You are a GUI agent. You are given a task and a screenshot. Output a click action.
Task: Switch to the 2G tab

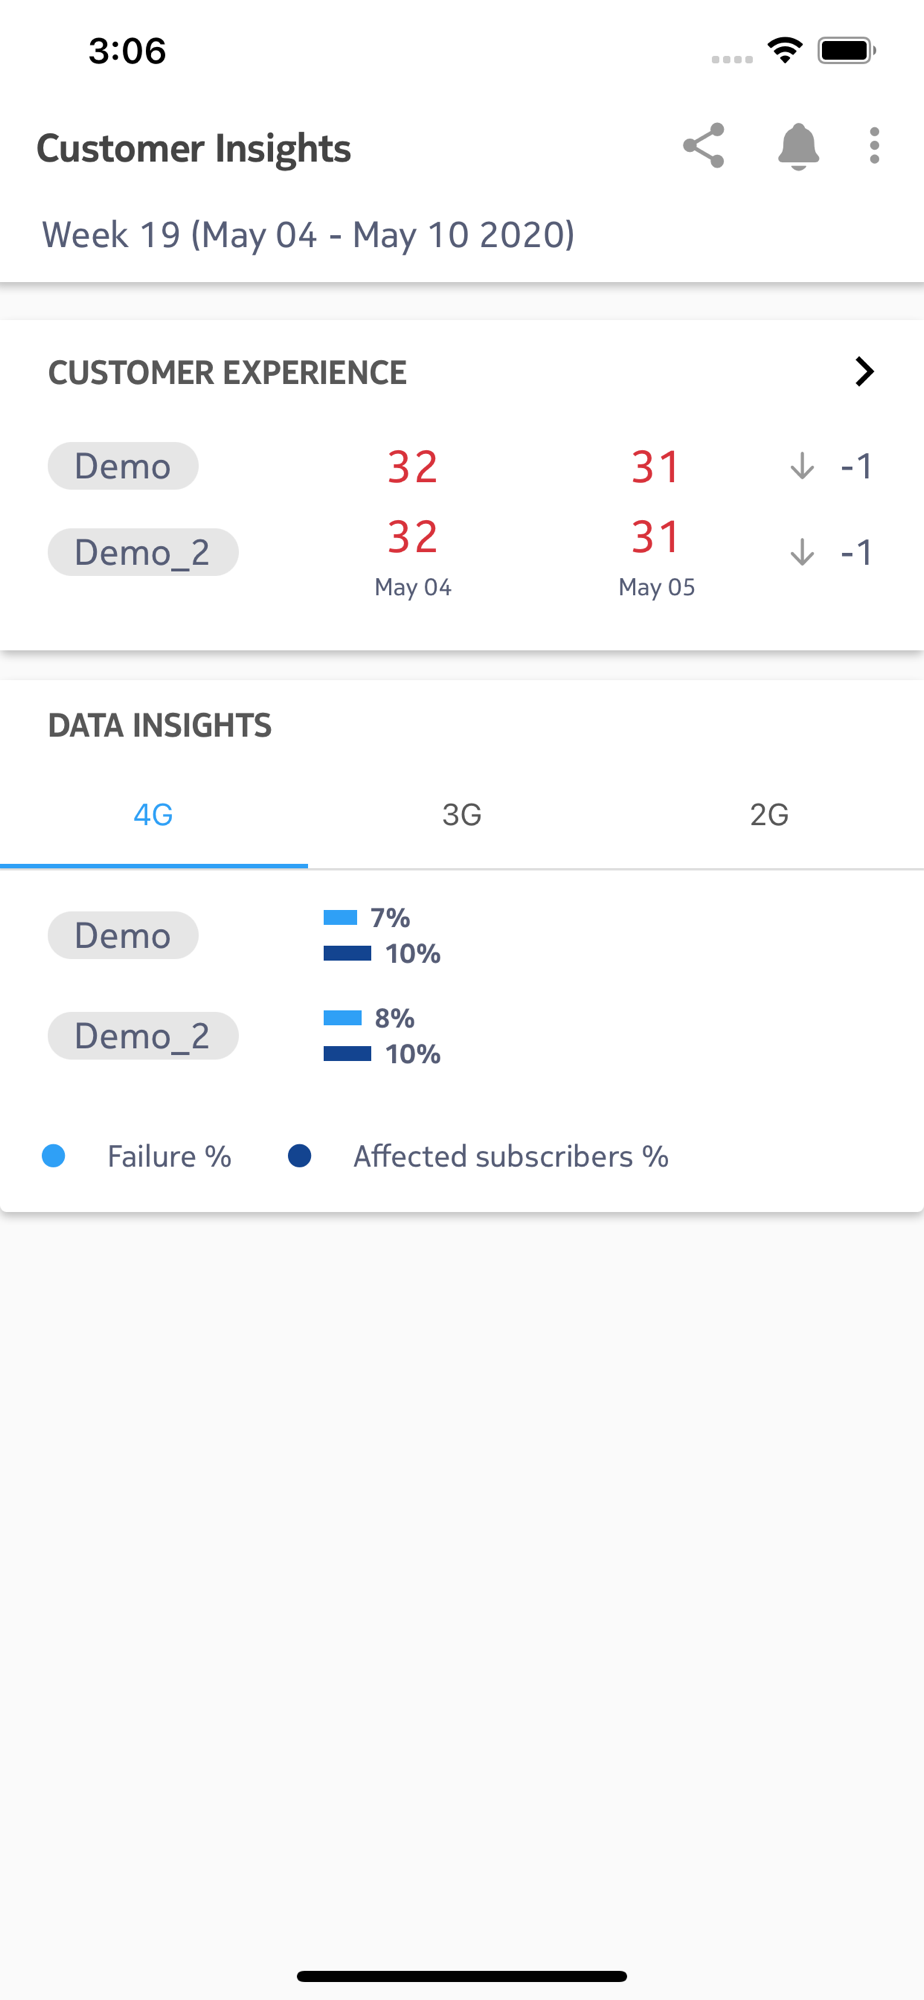tap(770, 815)
